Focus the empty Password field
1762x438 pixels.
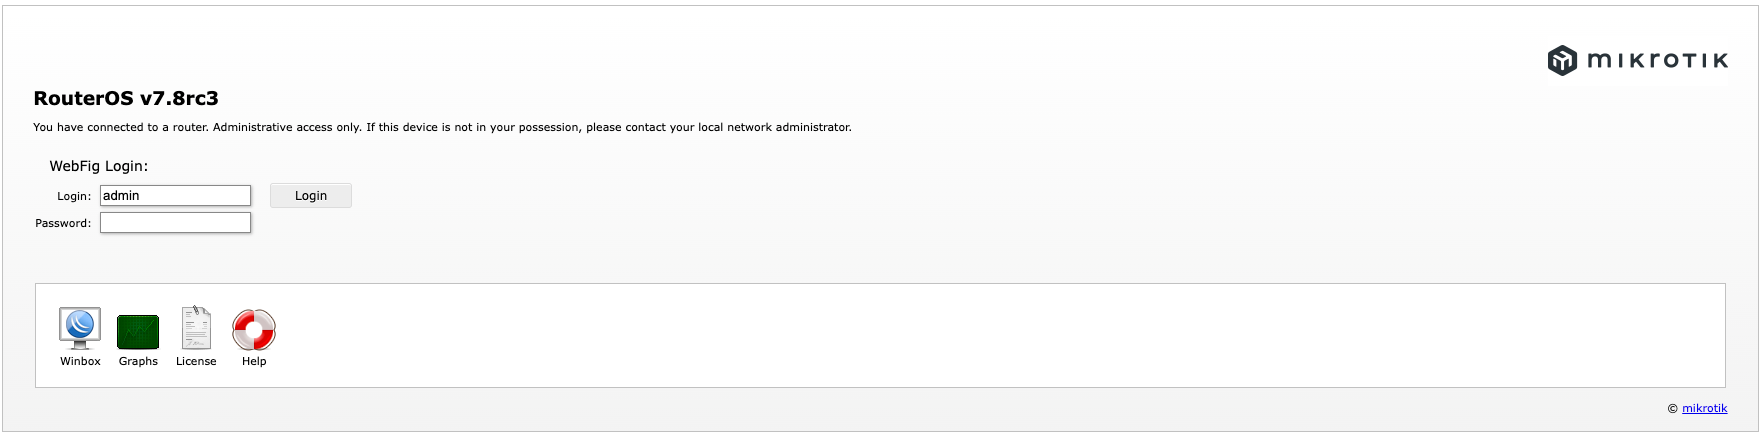point(175,222)
